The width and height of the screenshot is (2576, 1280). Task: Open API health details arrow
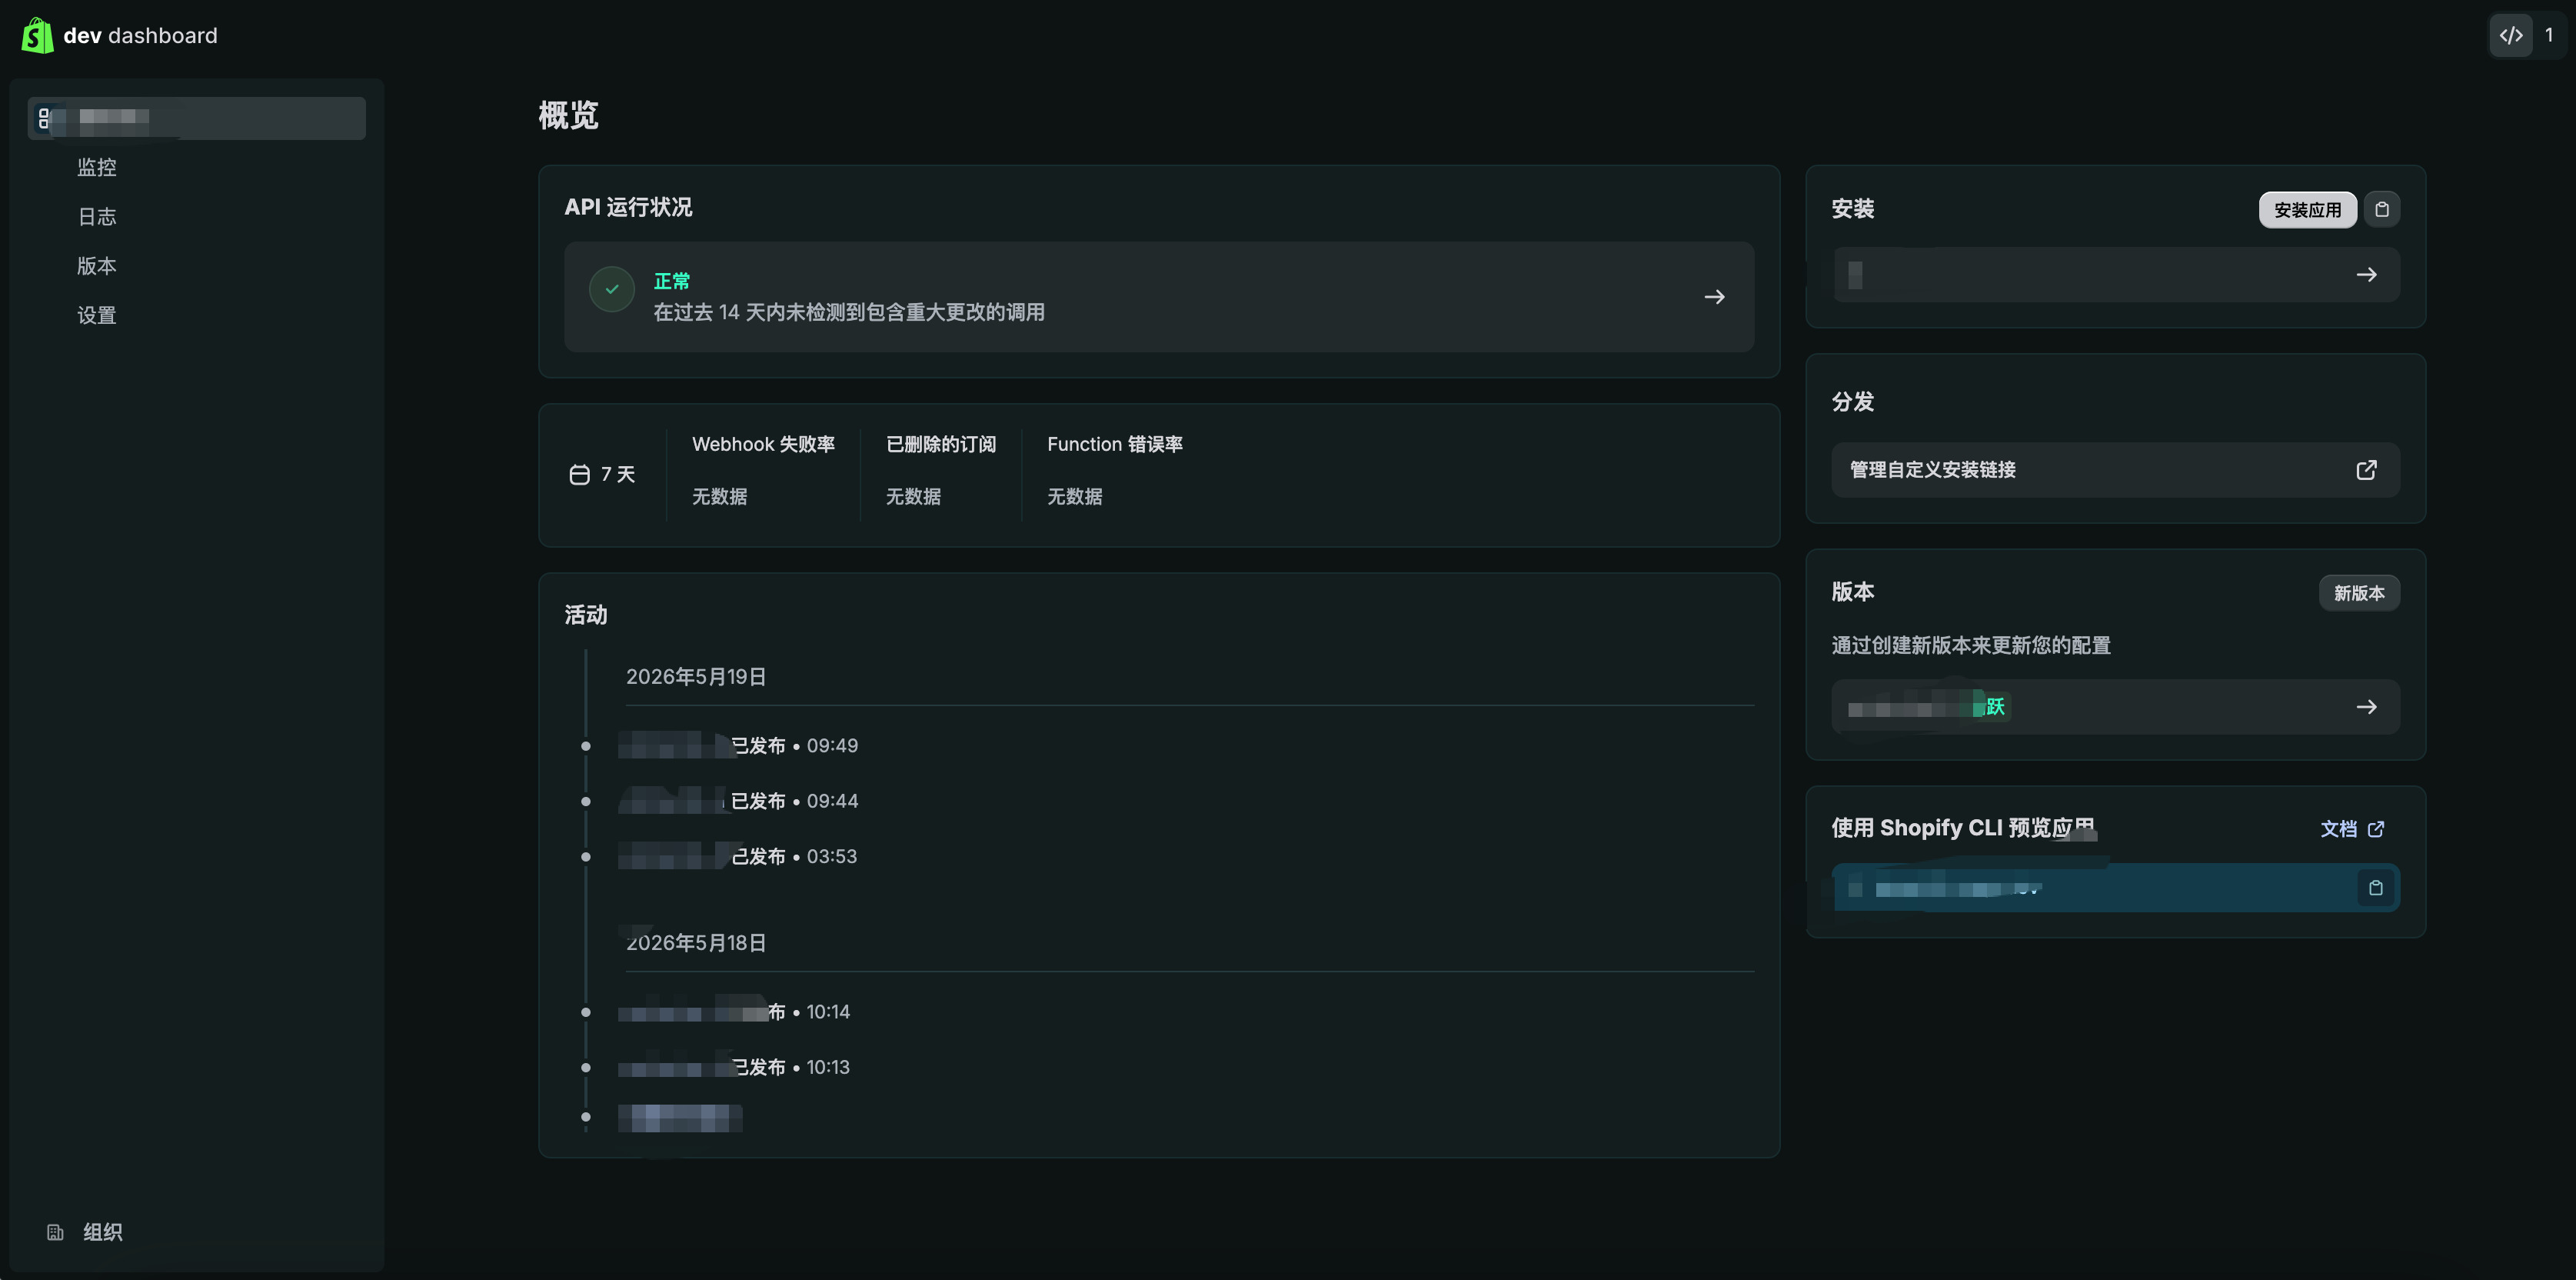[x=1714, y=297]
